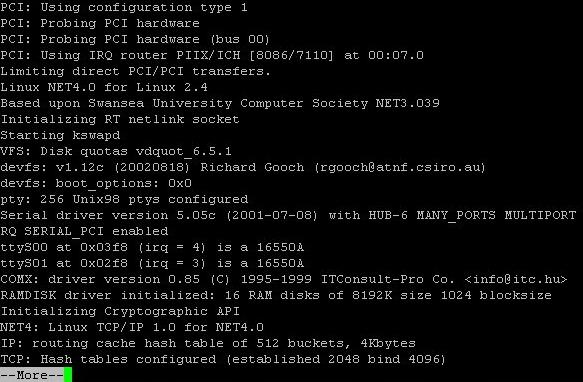
Task: Click the 'PCI: Using configuration type 1' line
Action: coord(124,7)
